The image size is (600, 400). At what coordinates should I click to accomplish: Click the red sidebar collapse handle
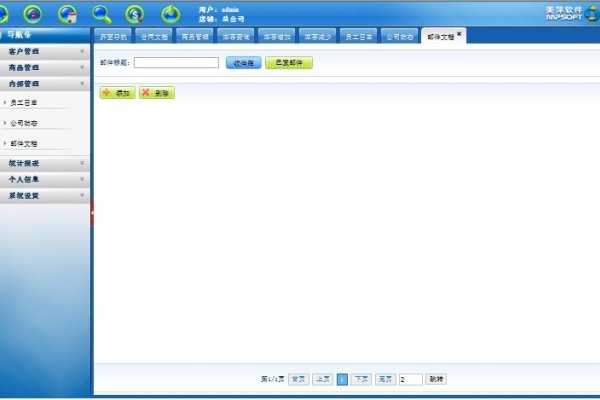coord(92,212)
